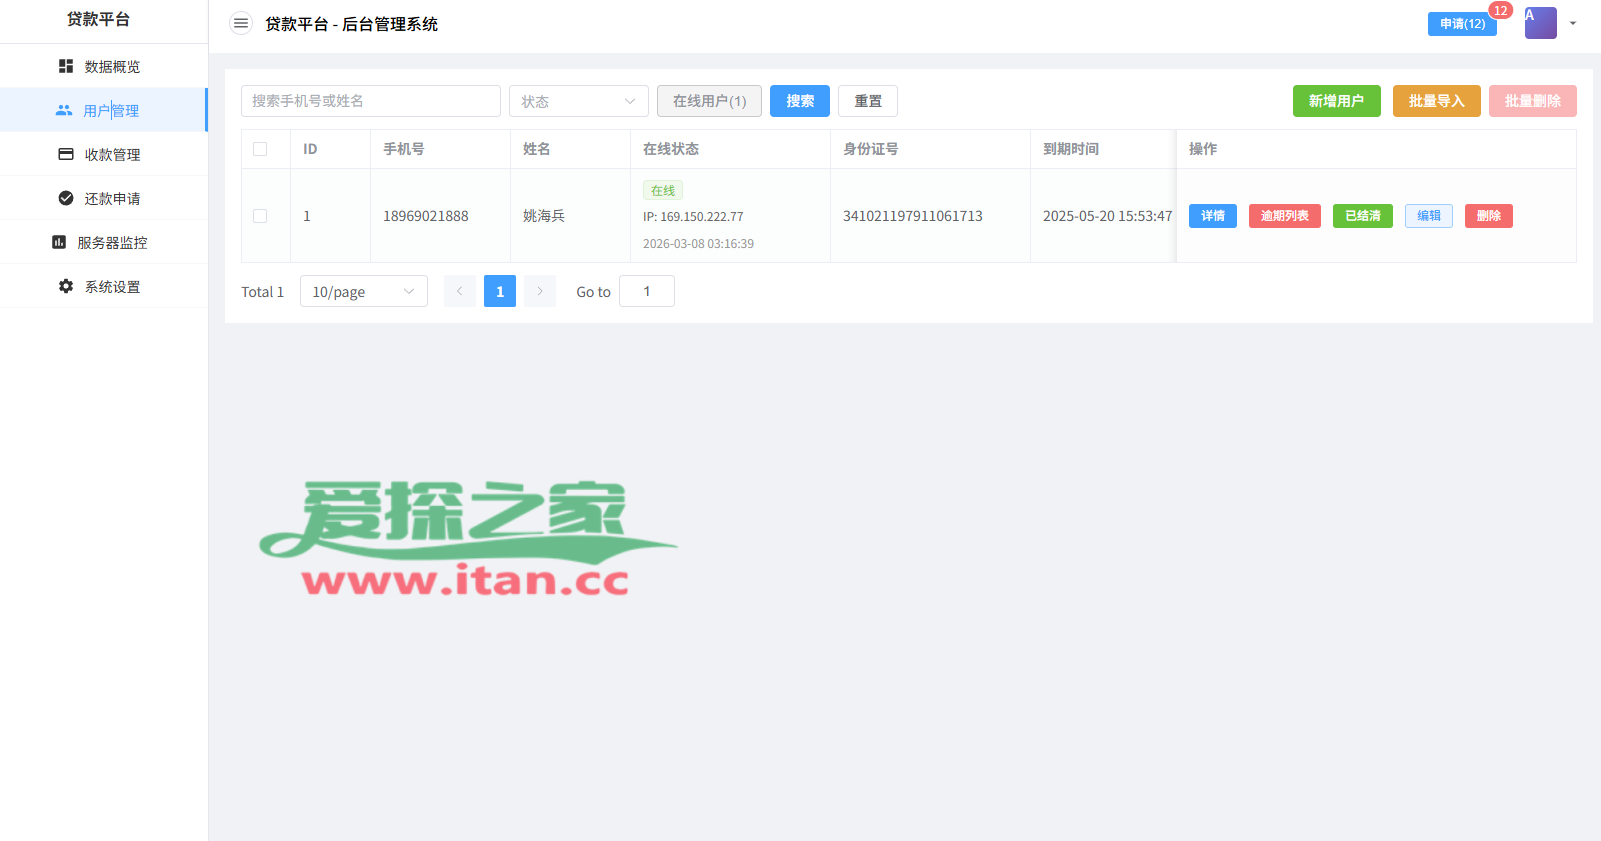Screen dimensions: 1601x841
Task: Open the 10/page page size dropdown
Action: tap(363, 291)
